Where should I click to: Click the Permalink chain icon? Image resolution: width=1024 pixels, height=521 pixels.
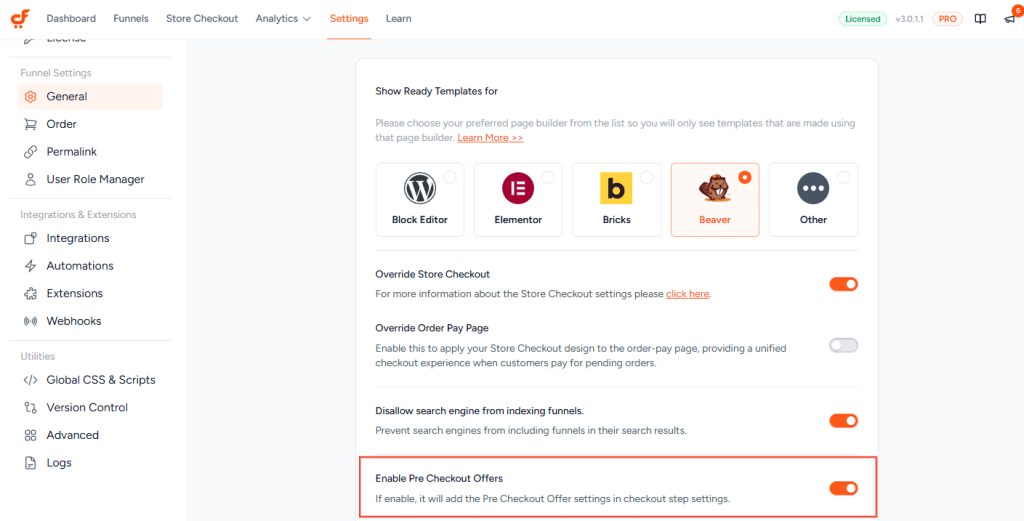tap(30, 151)
